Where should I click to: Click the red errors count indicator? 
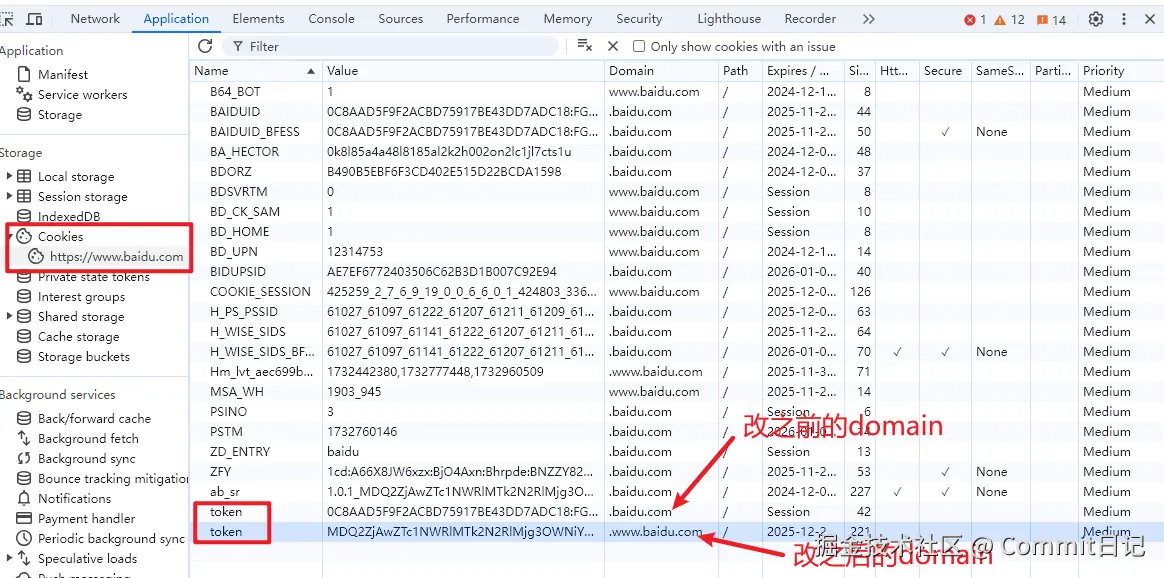click(x=975, y=20)
